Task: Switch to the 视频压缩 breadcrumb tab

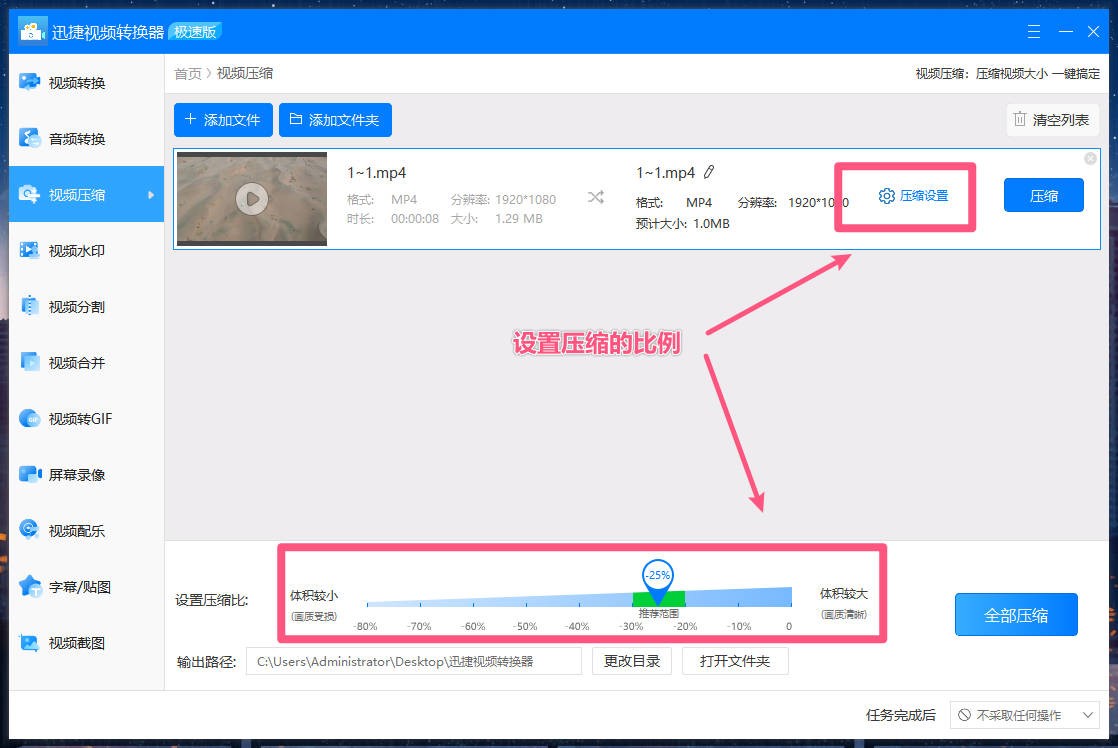Action: (245, 73)
